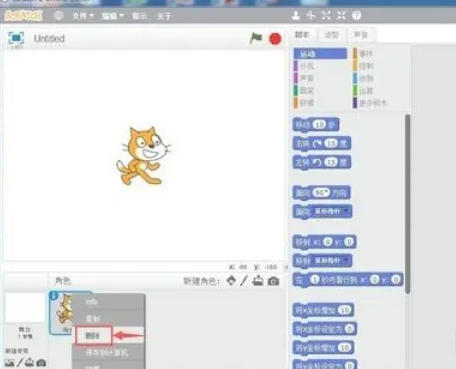Choose 保存 to computer in context menu

[108, 353]
